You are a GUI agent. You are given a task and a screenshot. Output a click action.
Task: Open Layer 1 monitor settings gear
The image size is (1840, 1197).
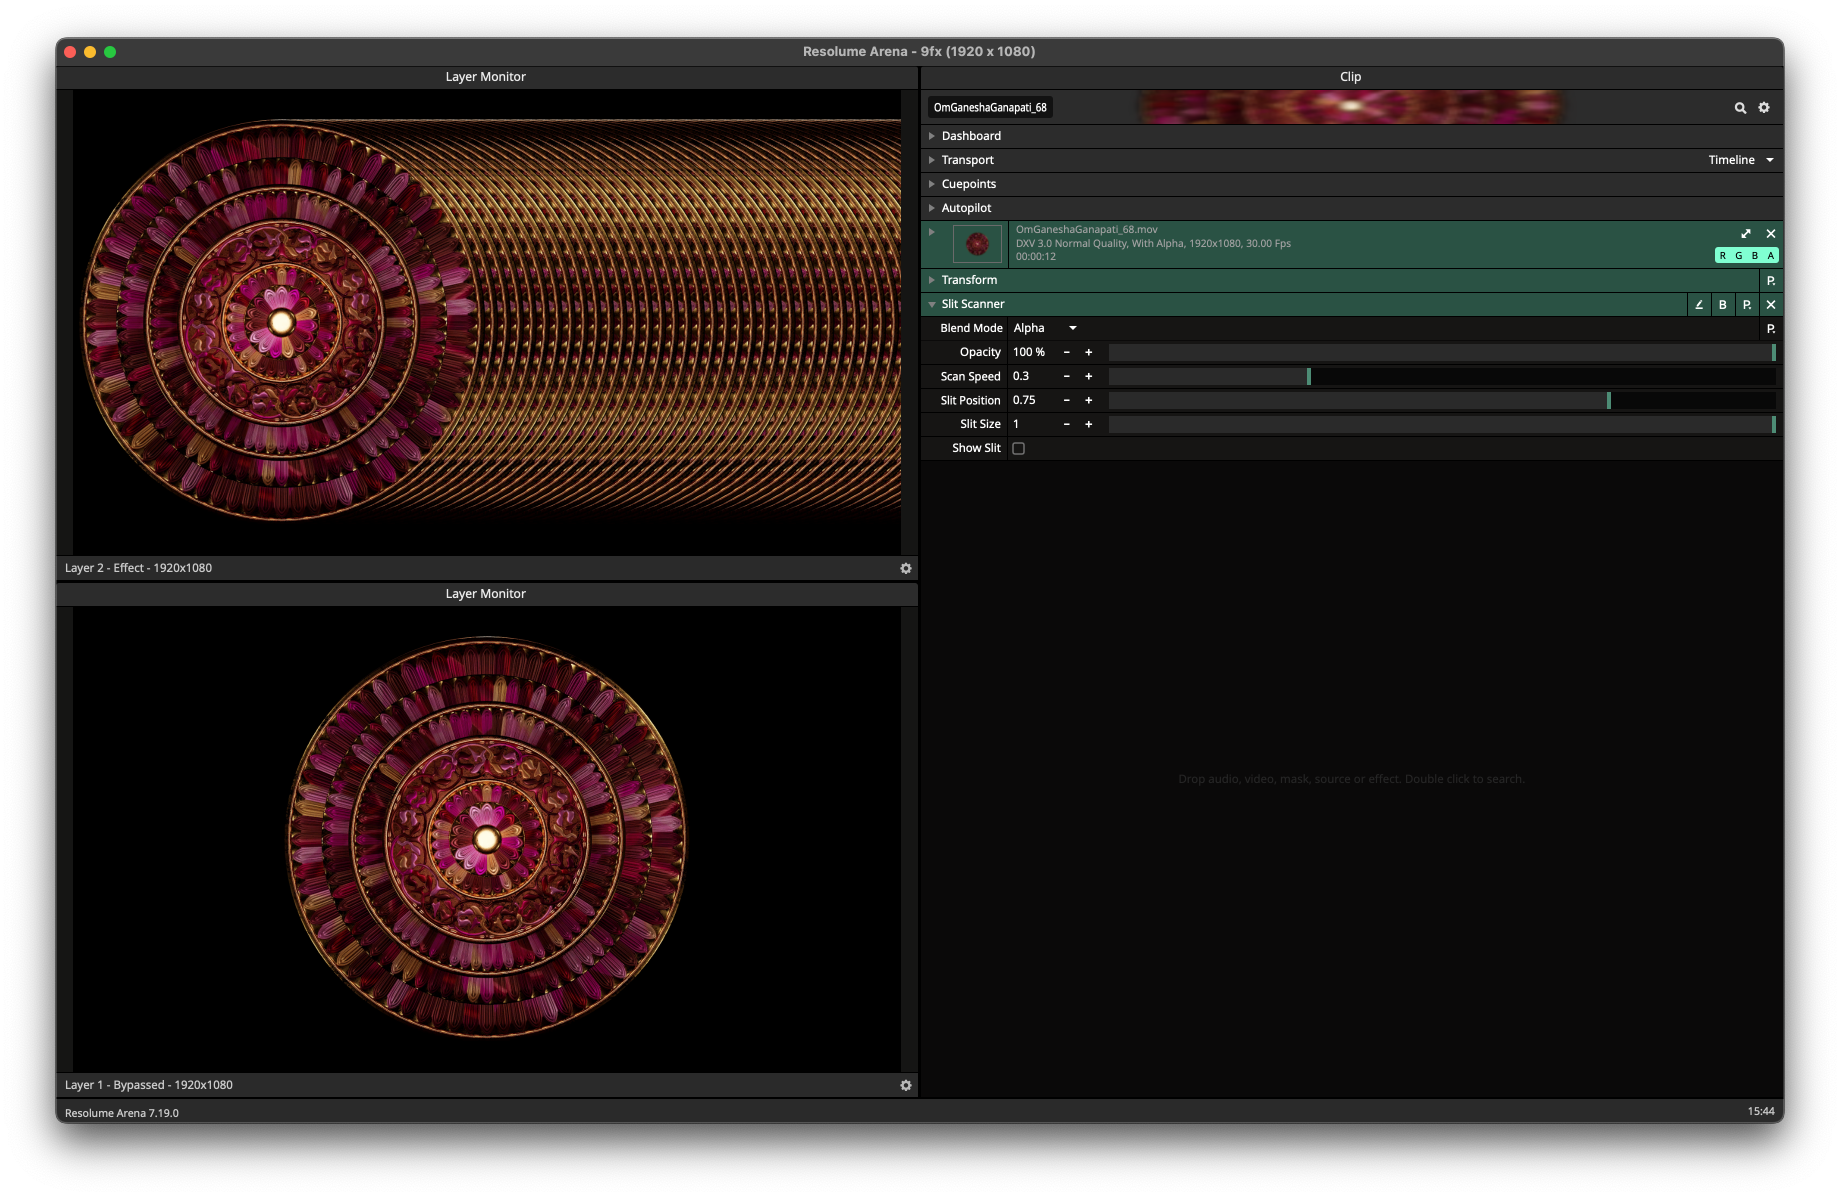(x=906, y=1085)
